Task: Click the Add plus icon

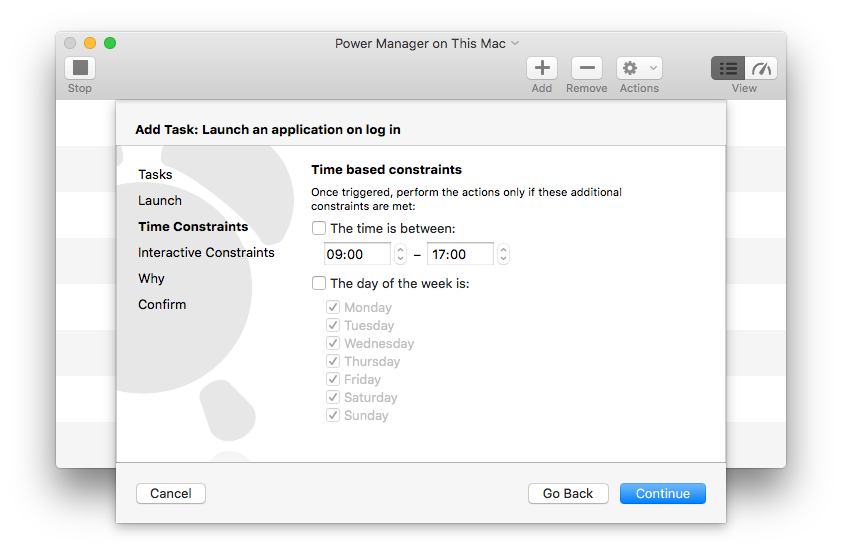Action: 541,68
